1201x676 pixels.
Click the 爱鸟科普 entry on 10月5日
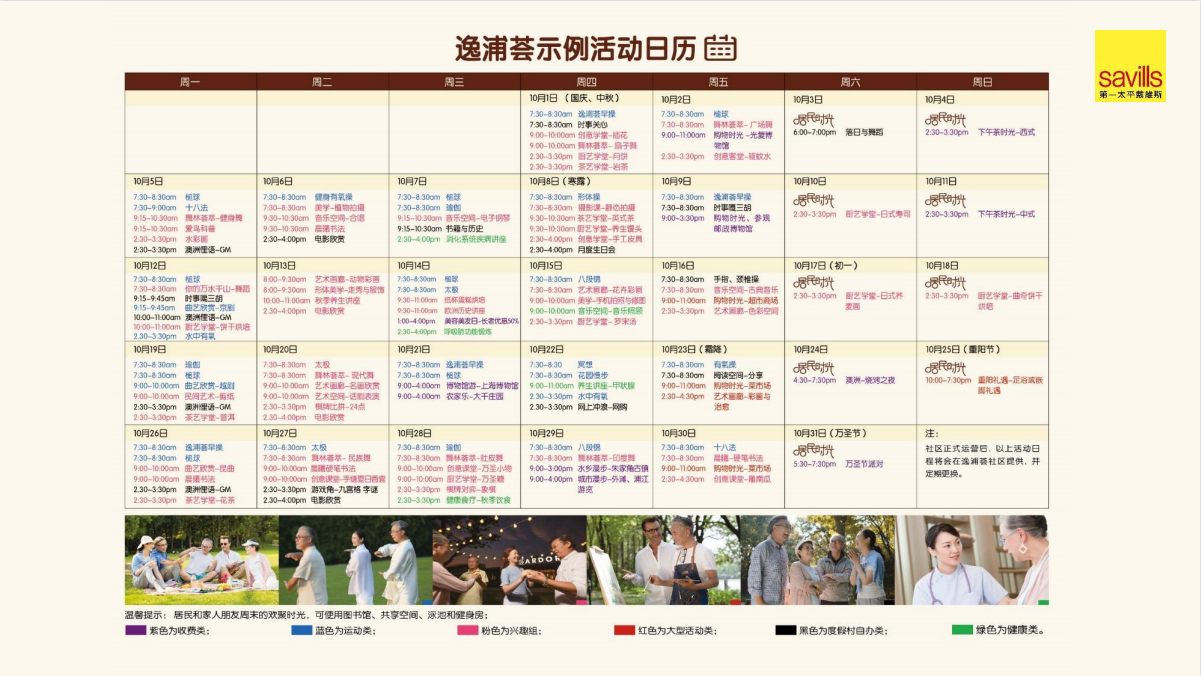coord(199,228)
